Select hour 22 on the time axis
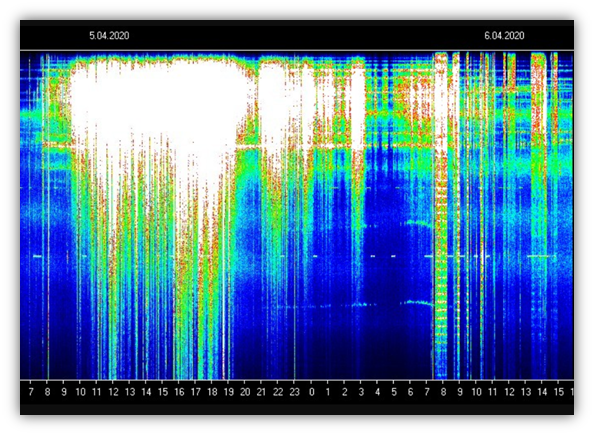594x435 pixels. click(x=278, y=392)
